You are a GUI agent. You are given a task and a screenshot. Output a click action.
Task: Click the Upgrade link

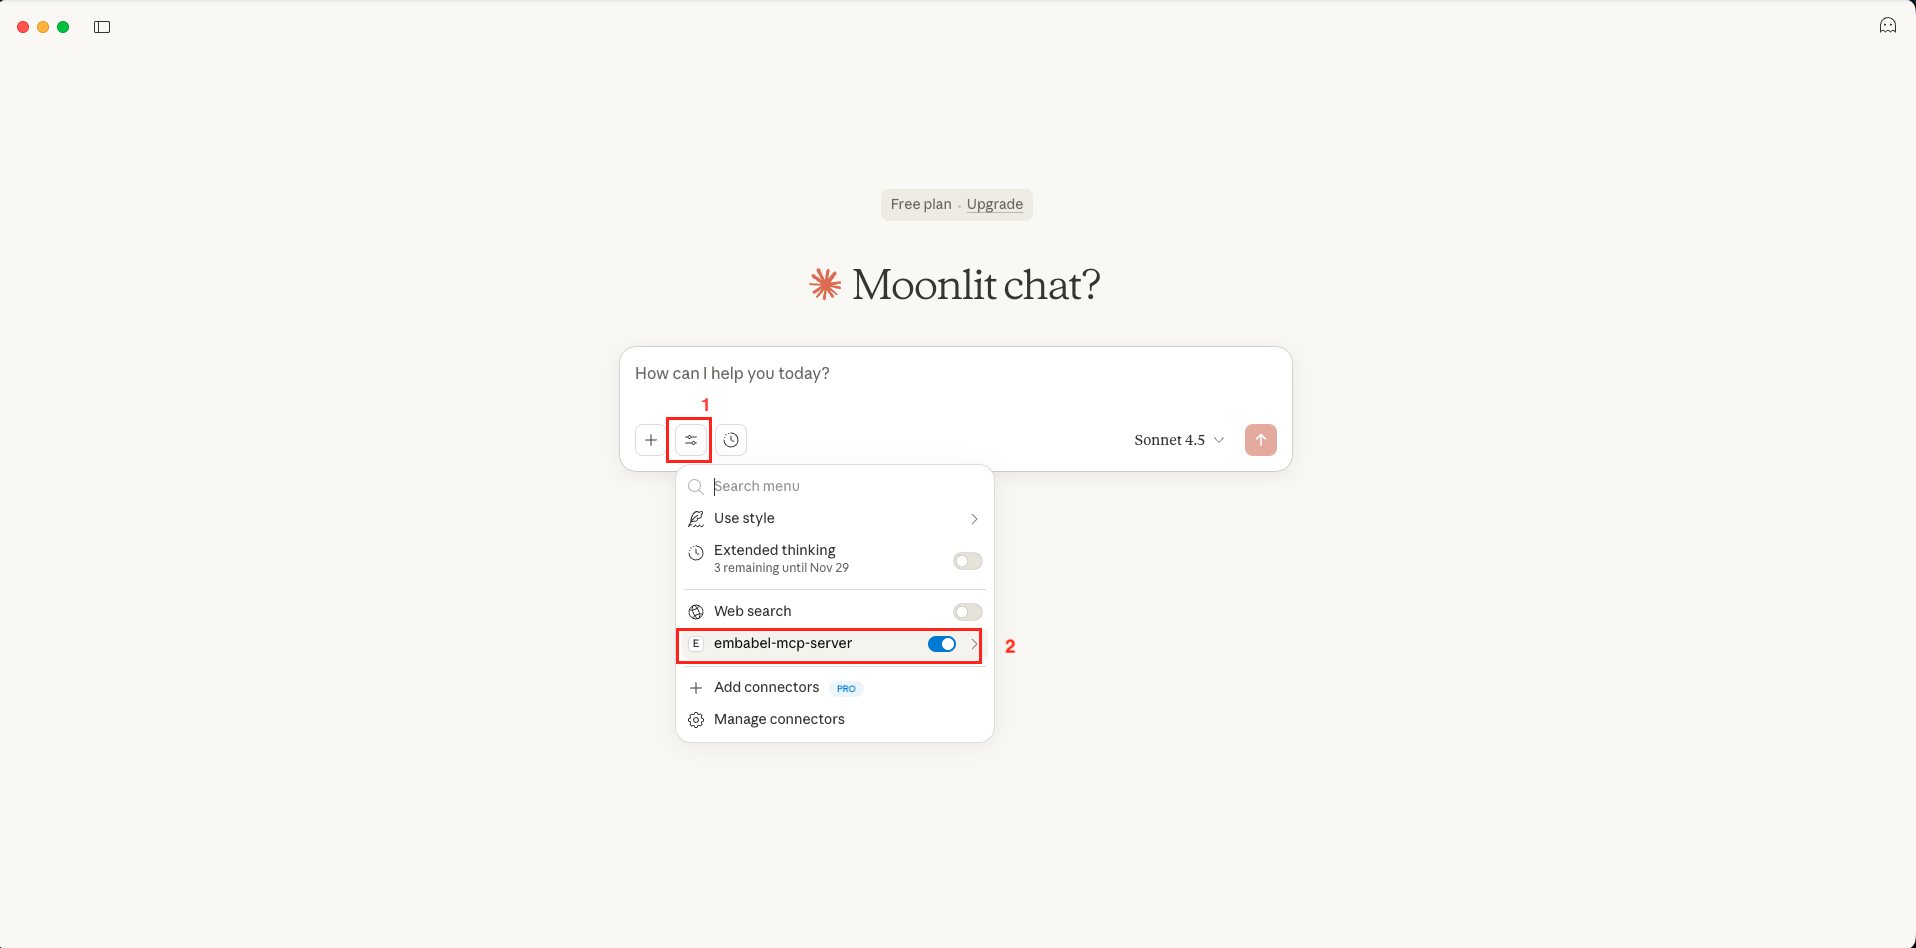pos(995,204)
